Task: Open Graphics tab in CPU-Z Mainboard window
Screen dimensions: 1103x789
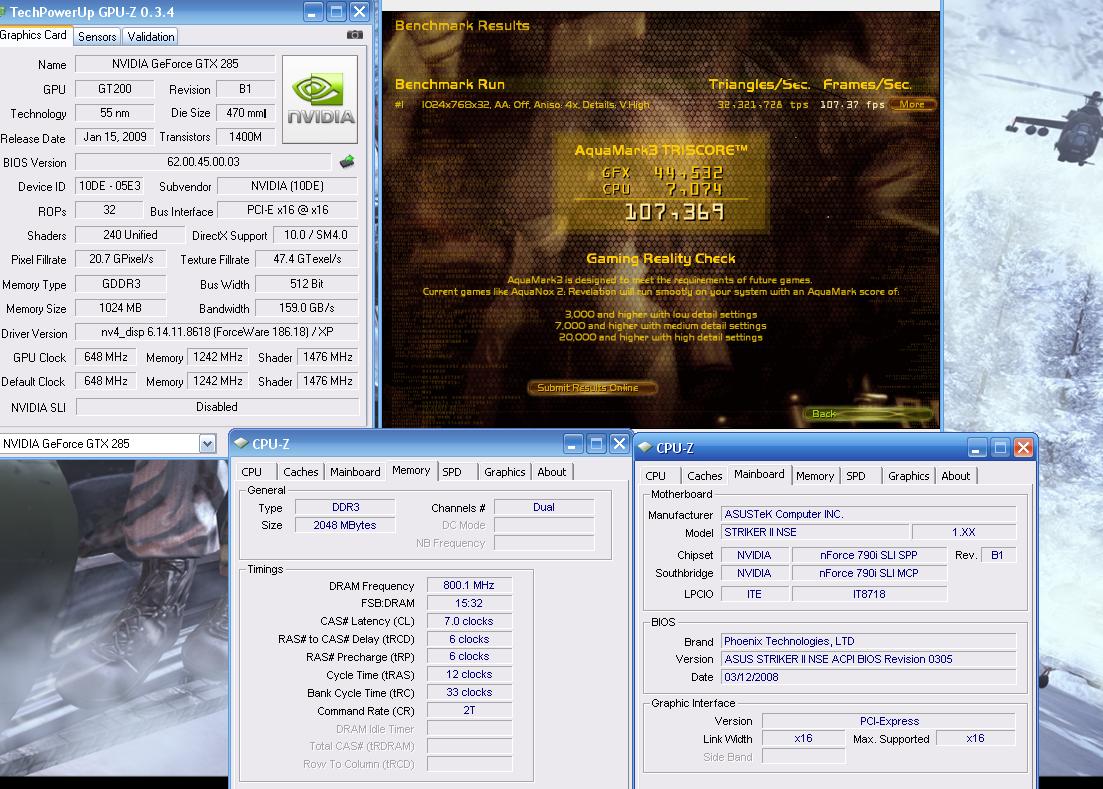Action: 909,476
